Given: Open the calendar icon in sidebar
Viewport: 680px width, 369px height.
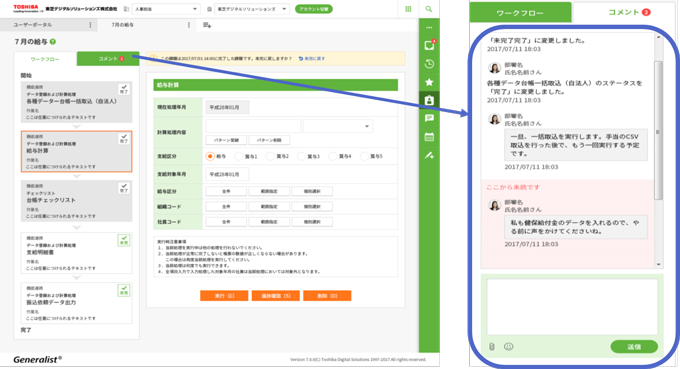Looking at the screenshot, I should click(x=429, y=137).
